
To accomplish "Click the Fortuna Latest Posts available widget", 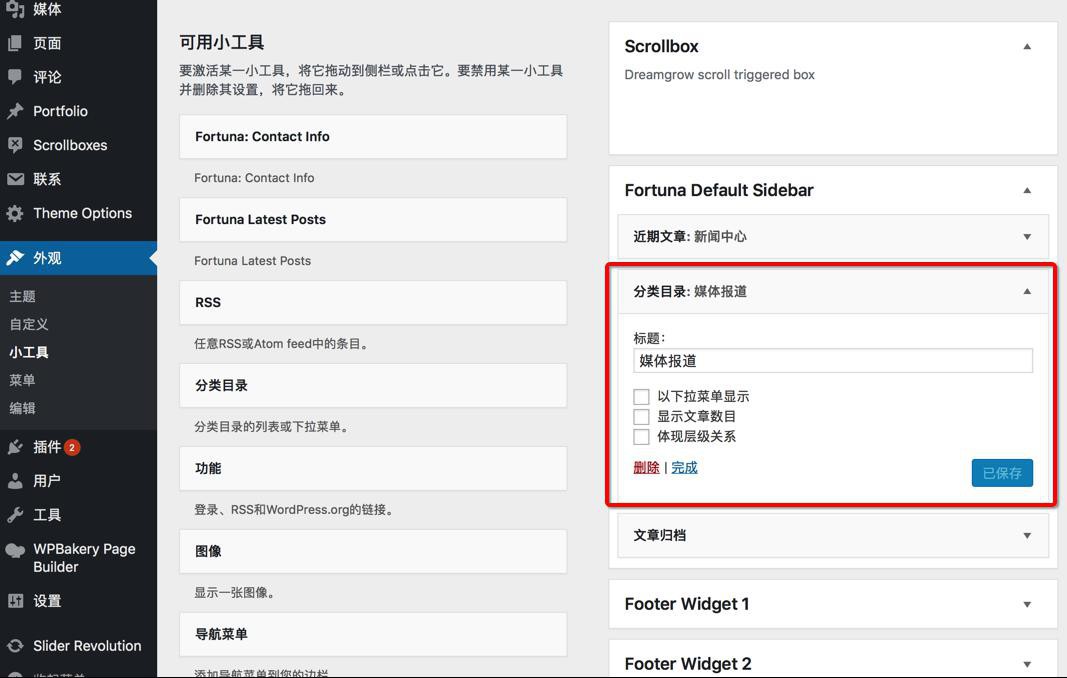I will [x=373, y=220].
